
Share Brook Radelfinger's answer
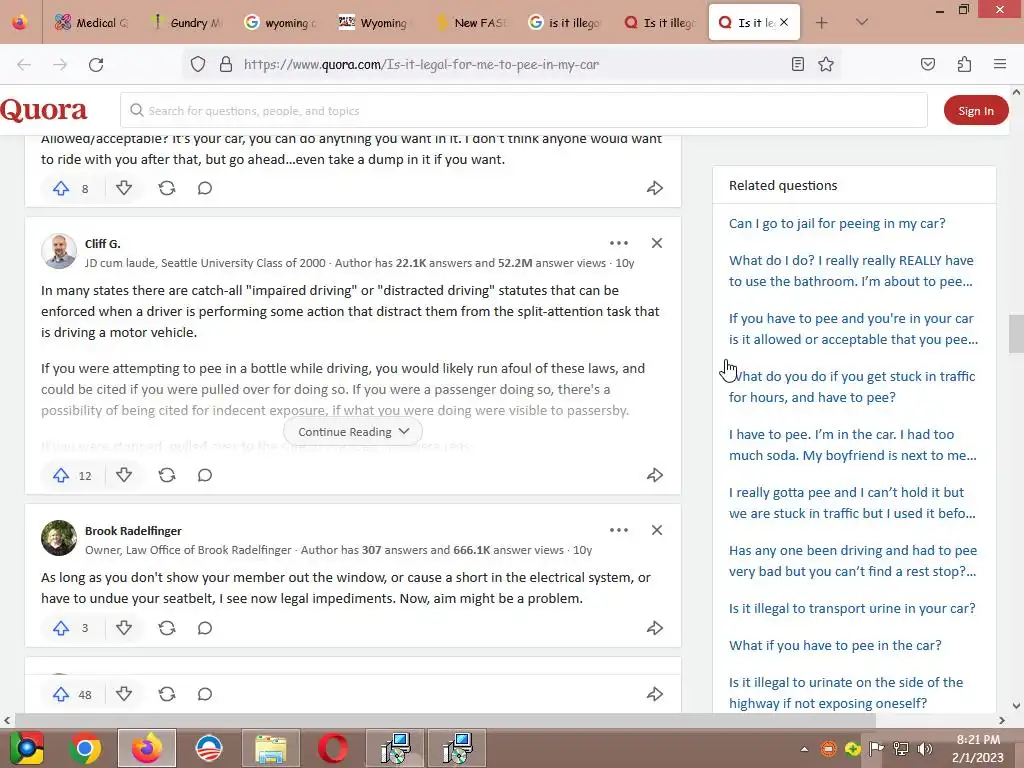coord(655,628)
